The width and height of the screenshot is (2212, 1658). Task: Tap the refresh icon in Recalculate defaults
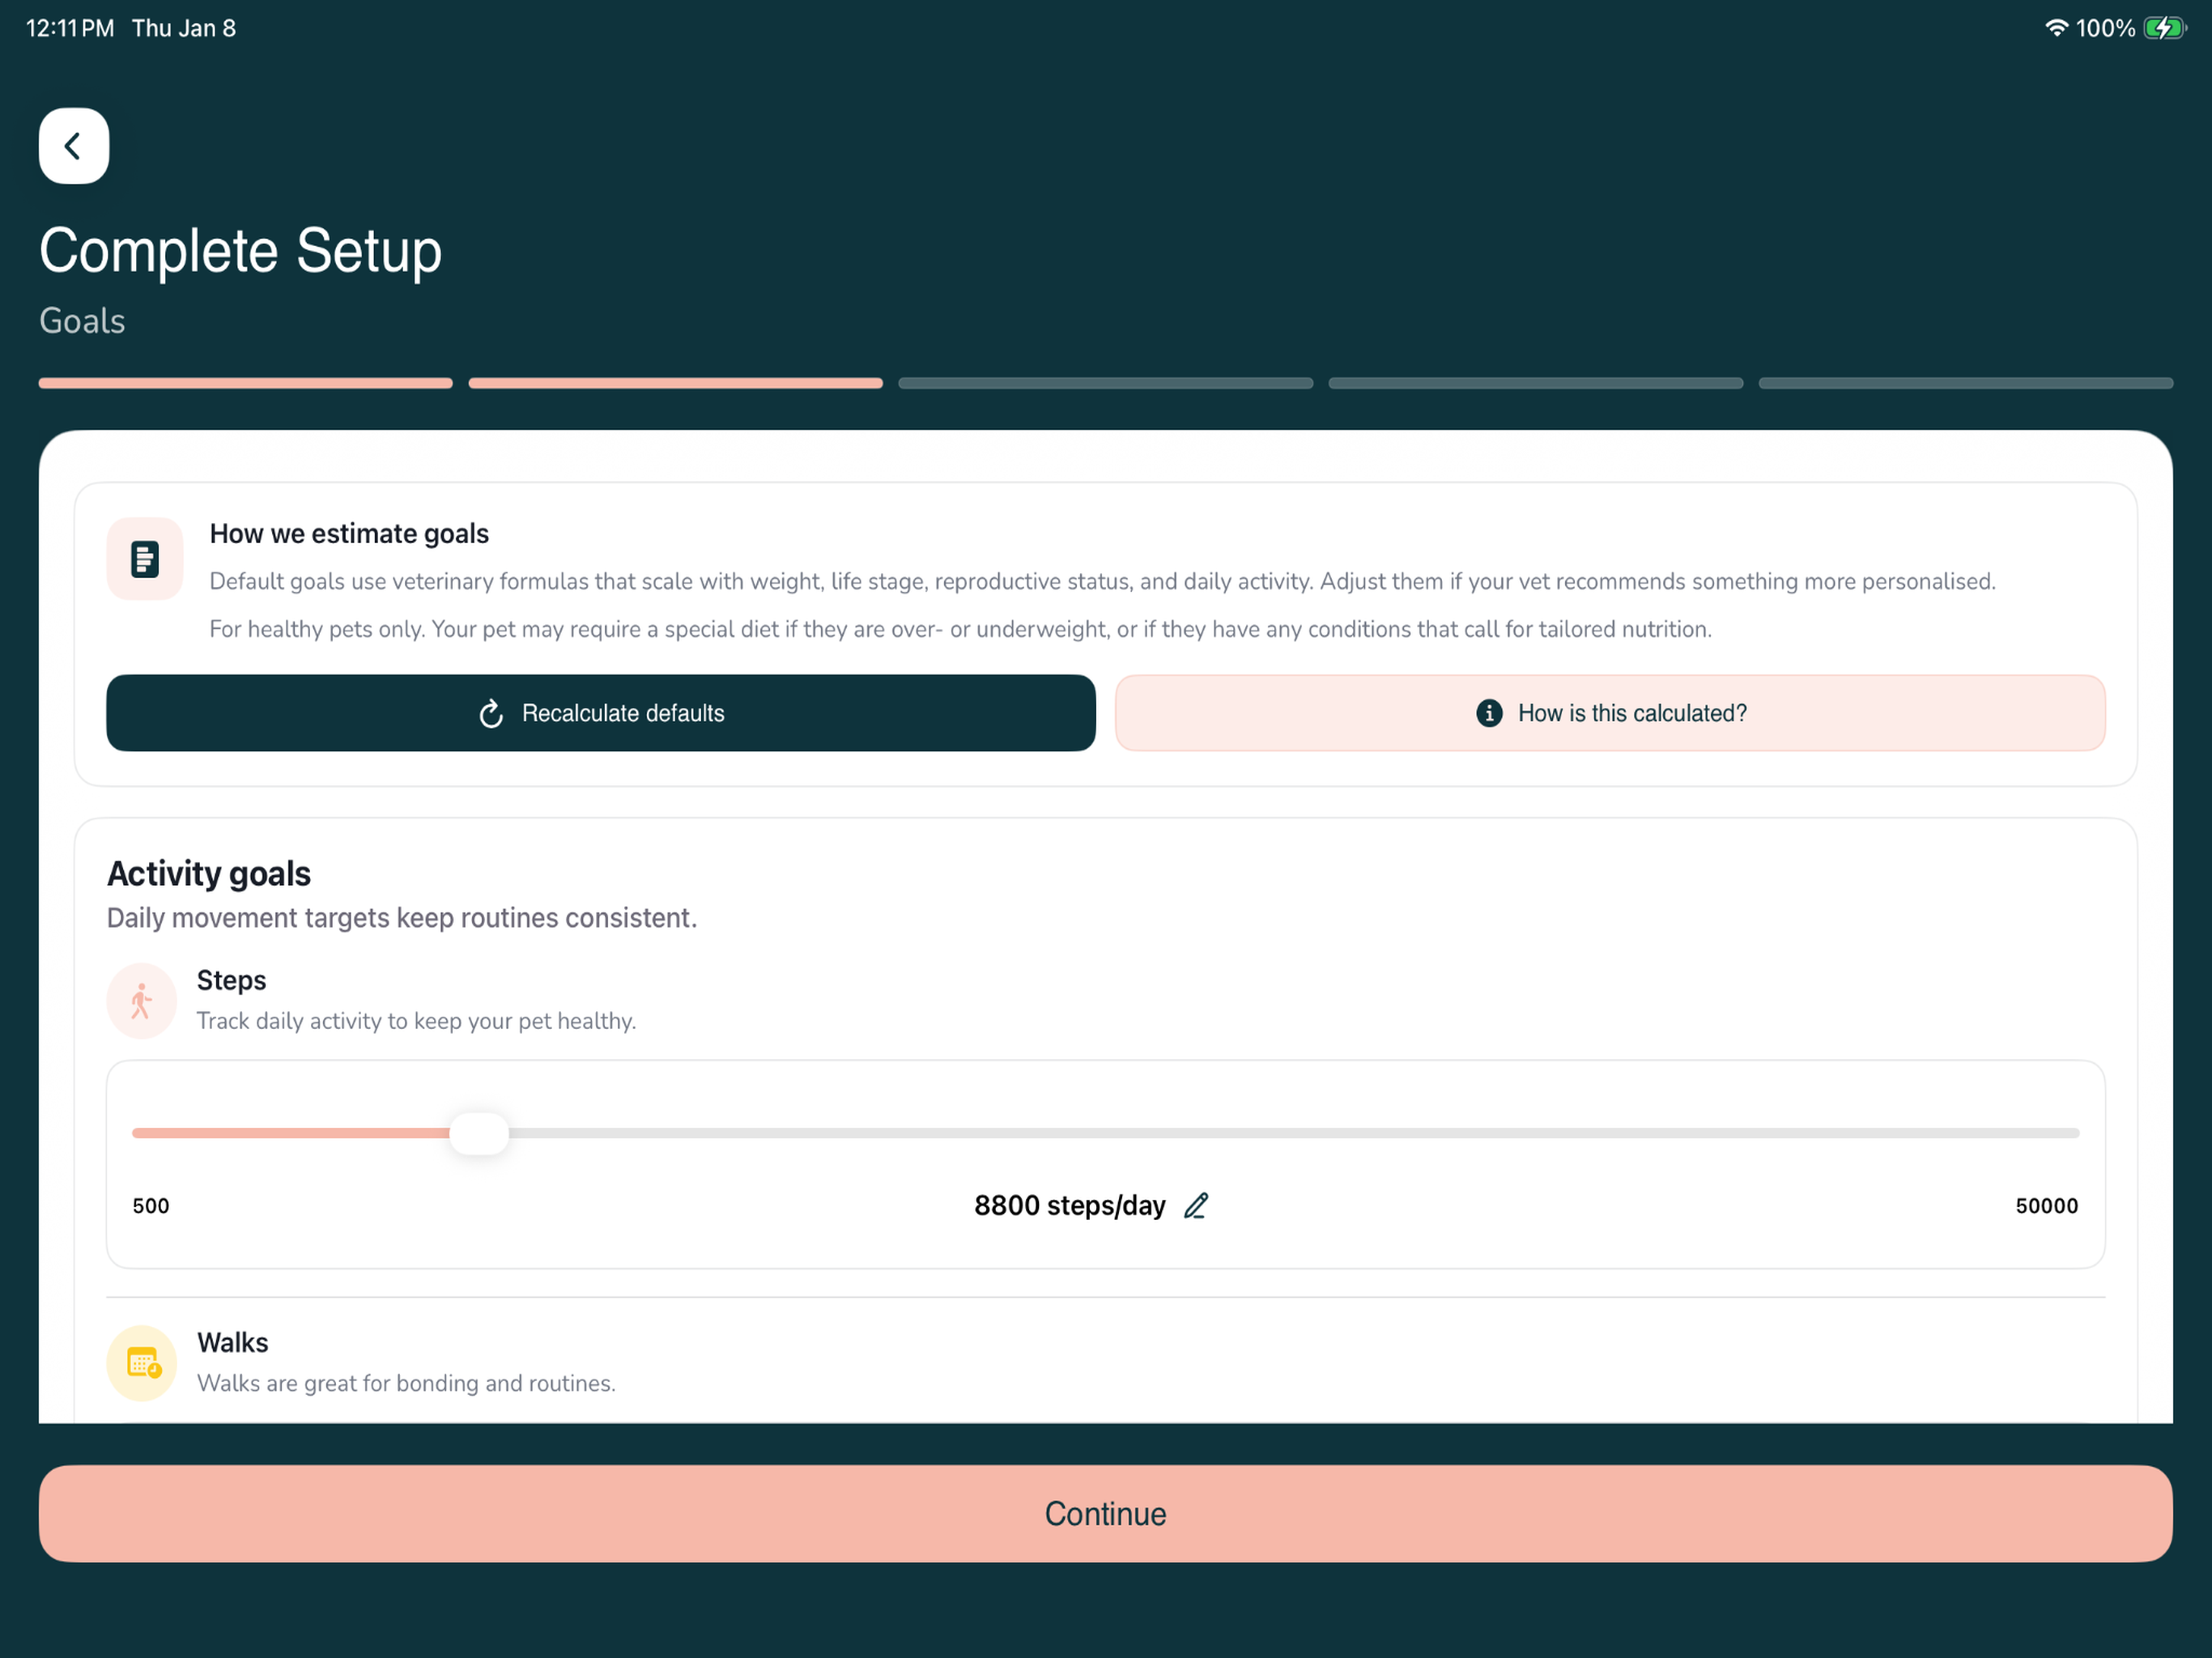(x=491, y=714)
